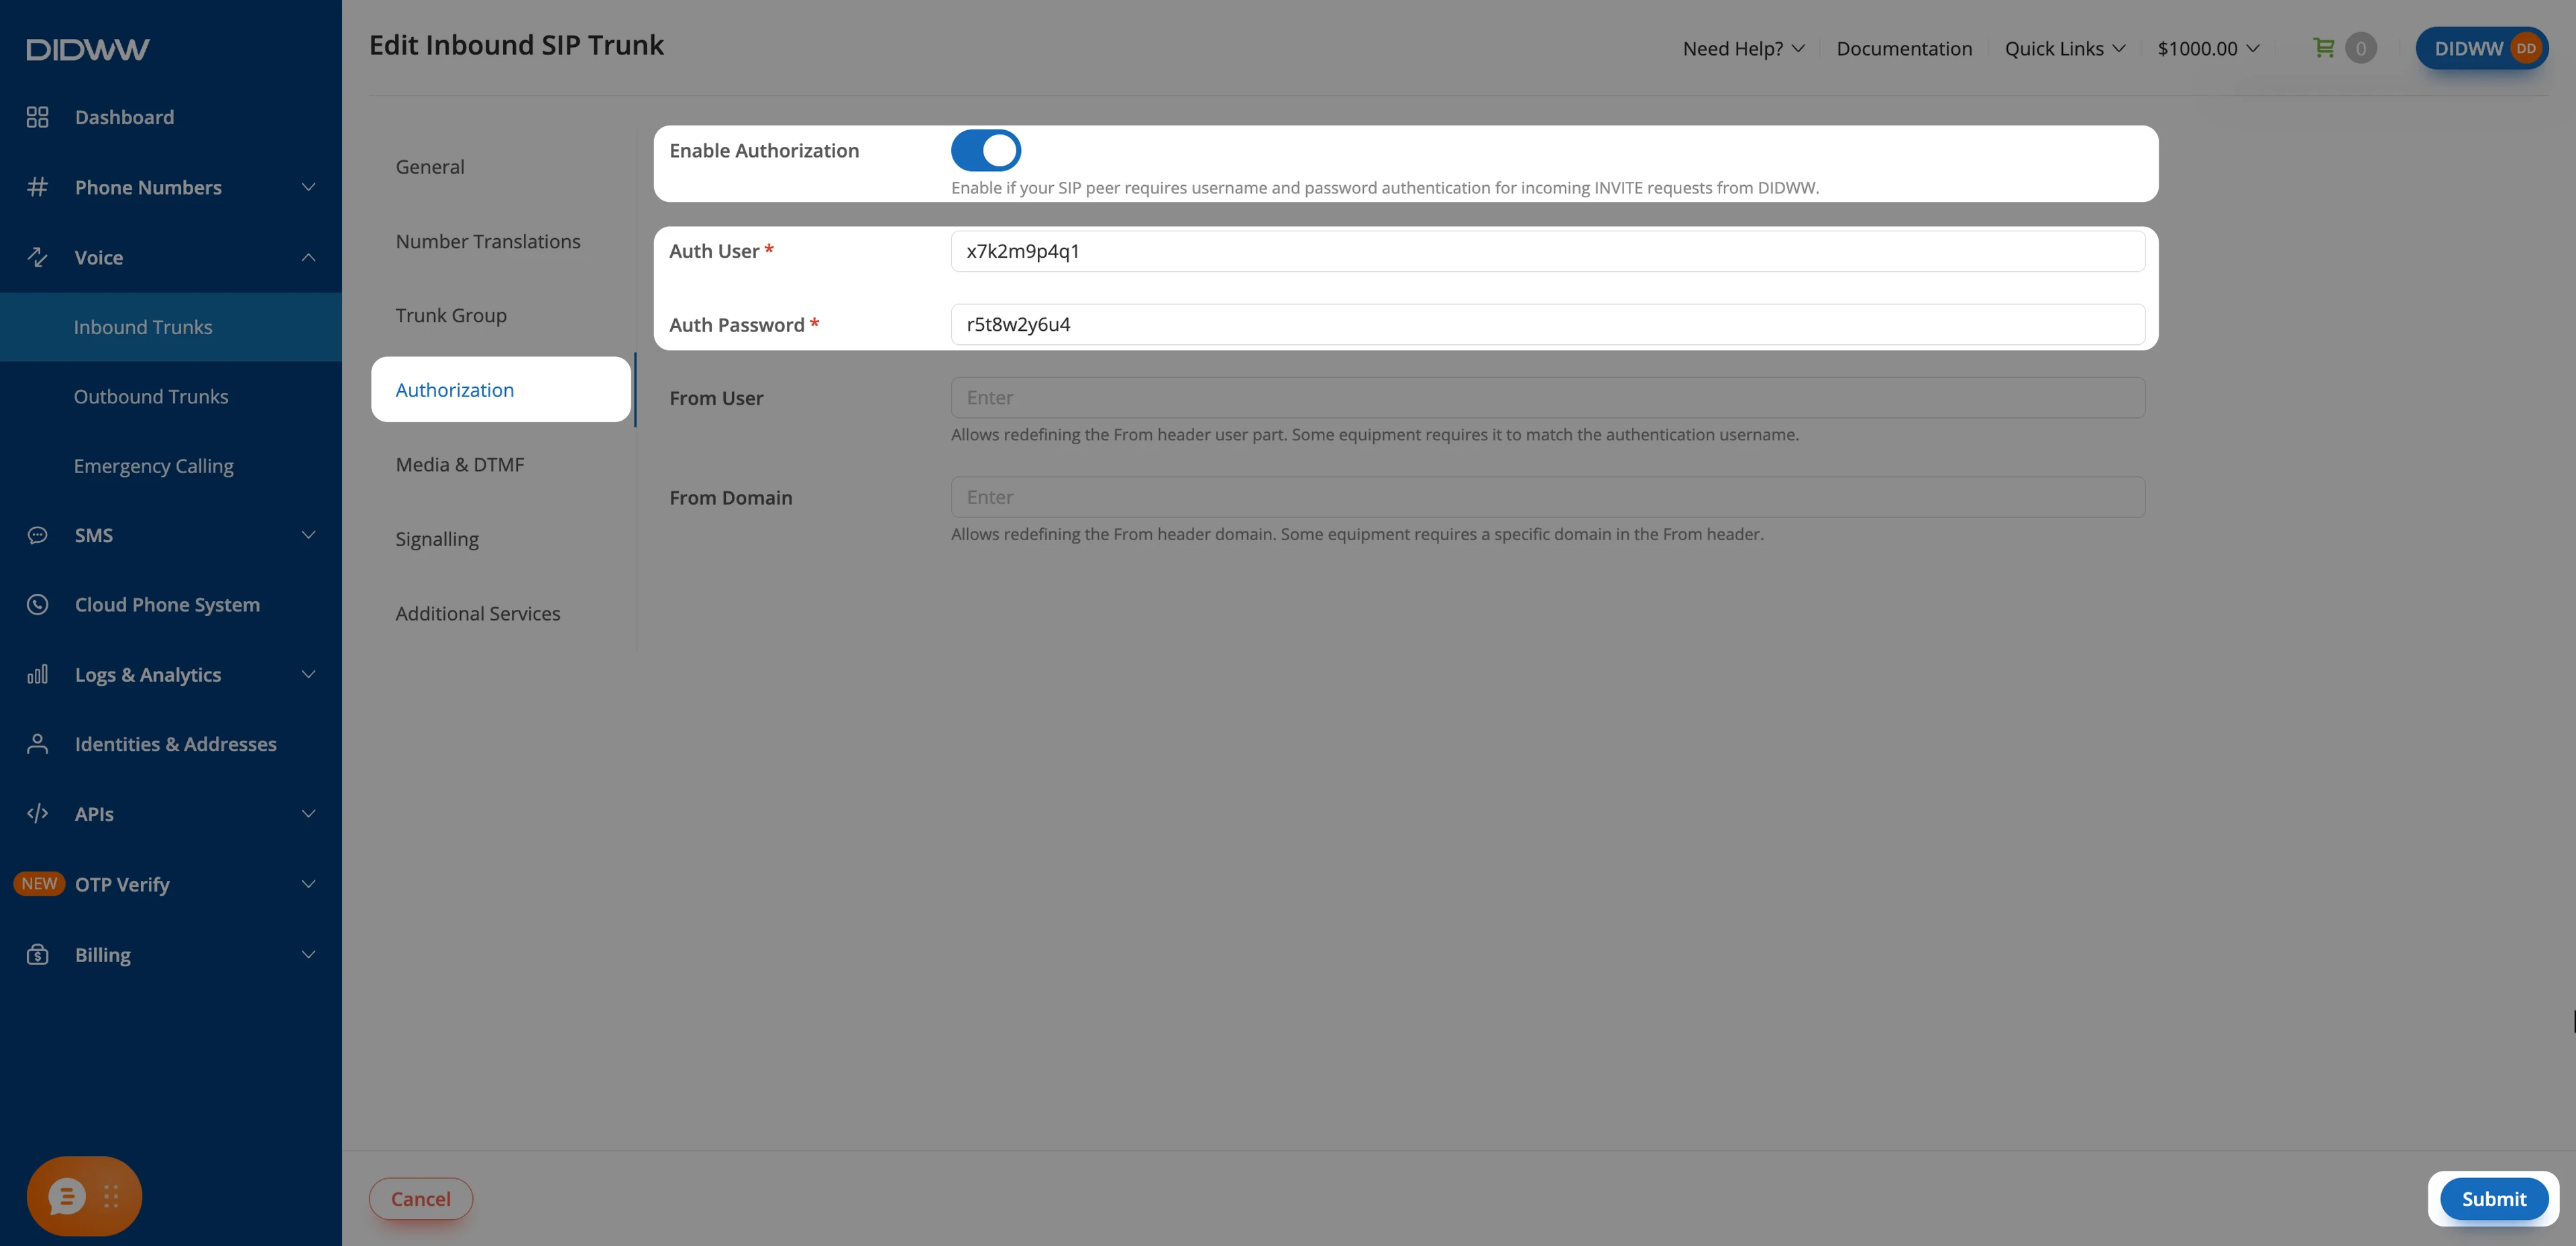
Task: Click the Auth User input field
Action: (1547, 251)
